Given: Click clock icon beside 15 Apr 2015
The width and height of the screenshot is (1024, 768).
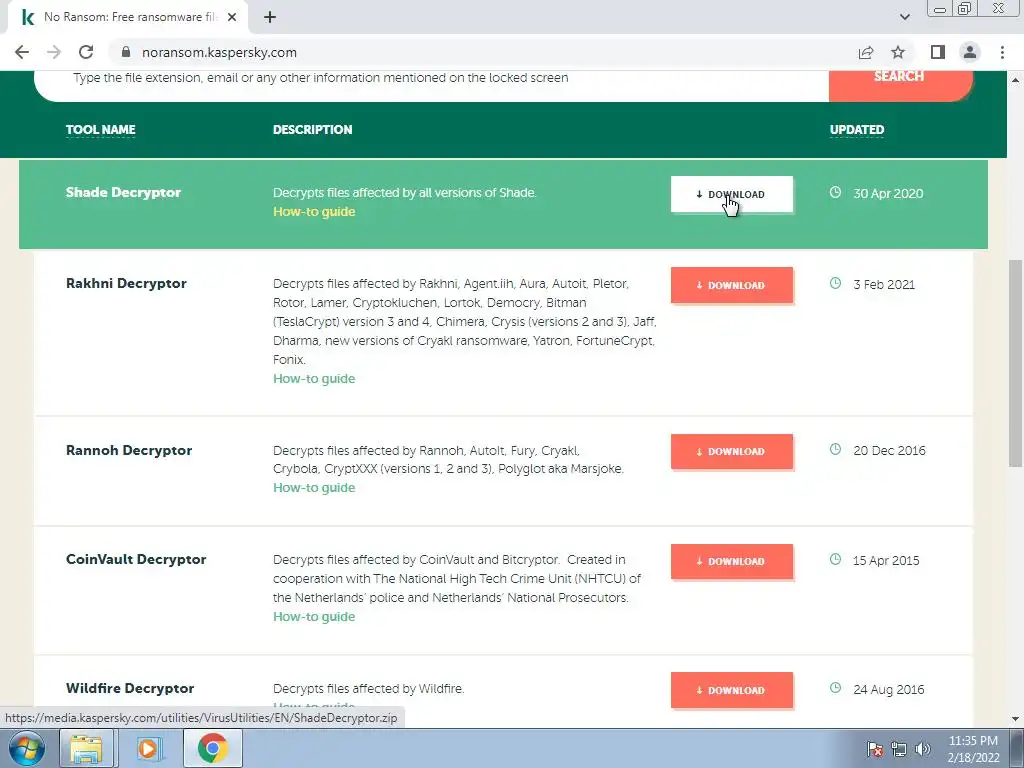Looking at the screenshot, I should click(835, 558).
